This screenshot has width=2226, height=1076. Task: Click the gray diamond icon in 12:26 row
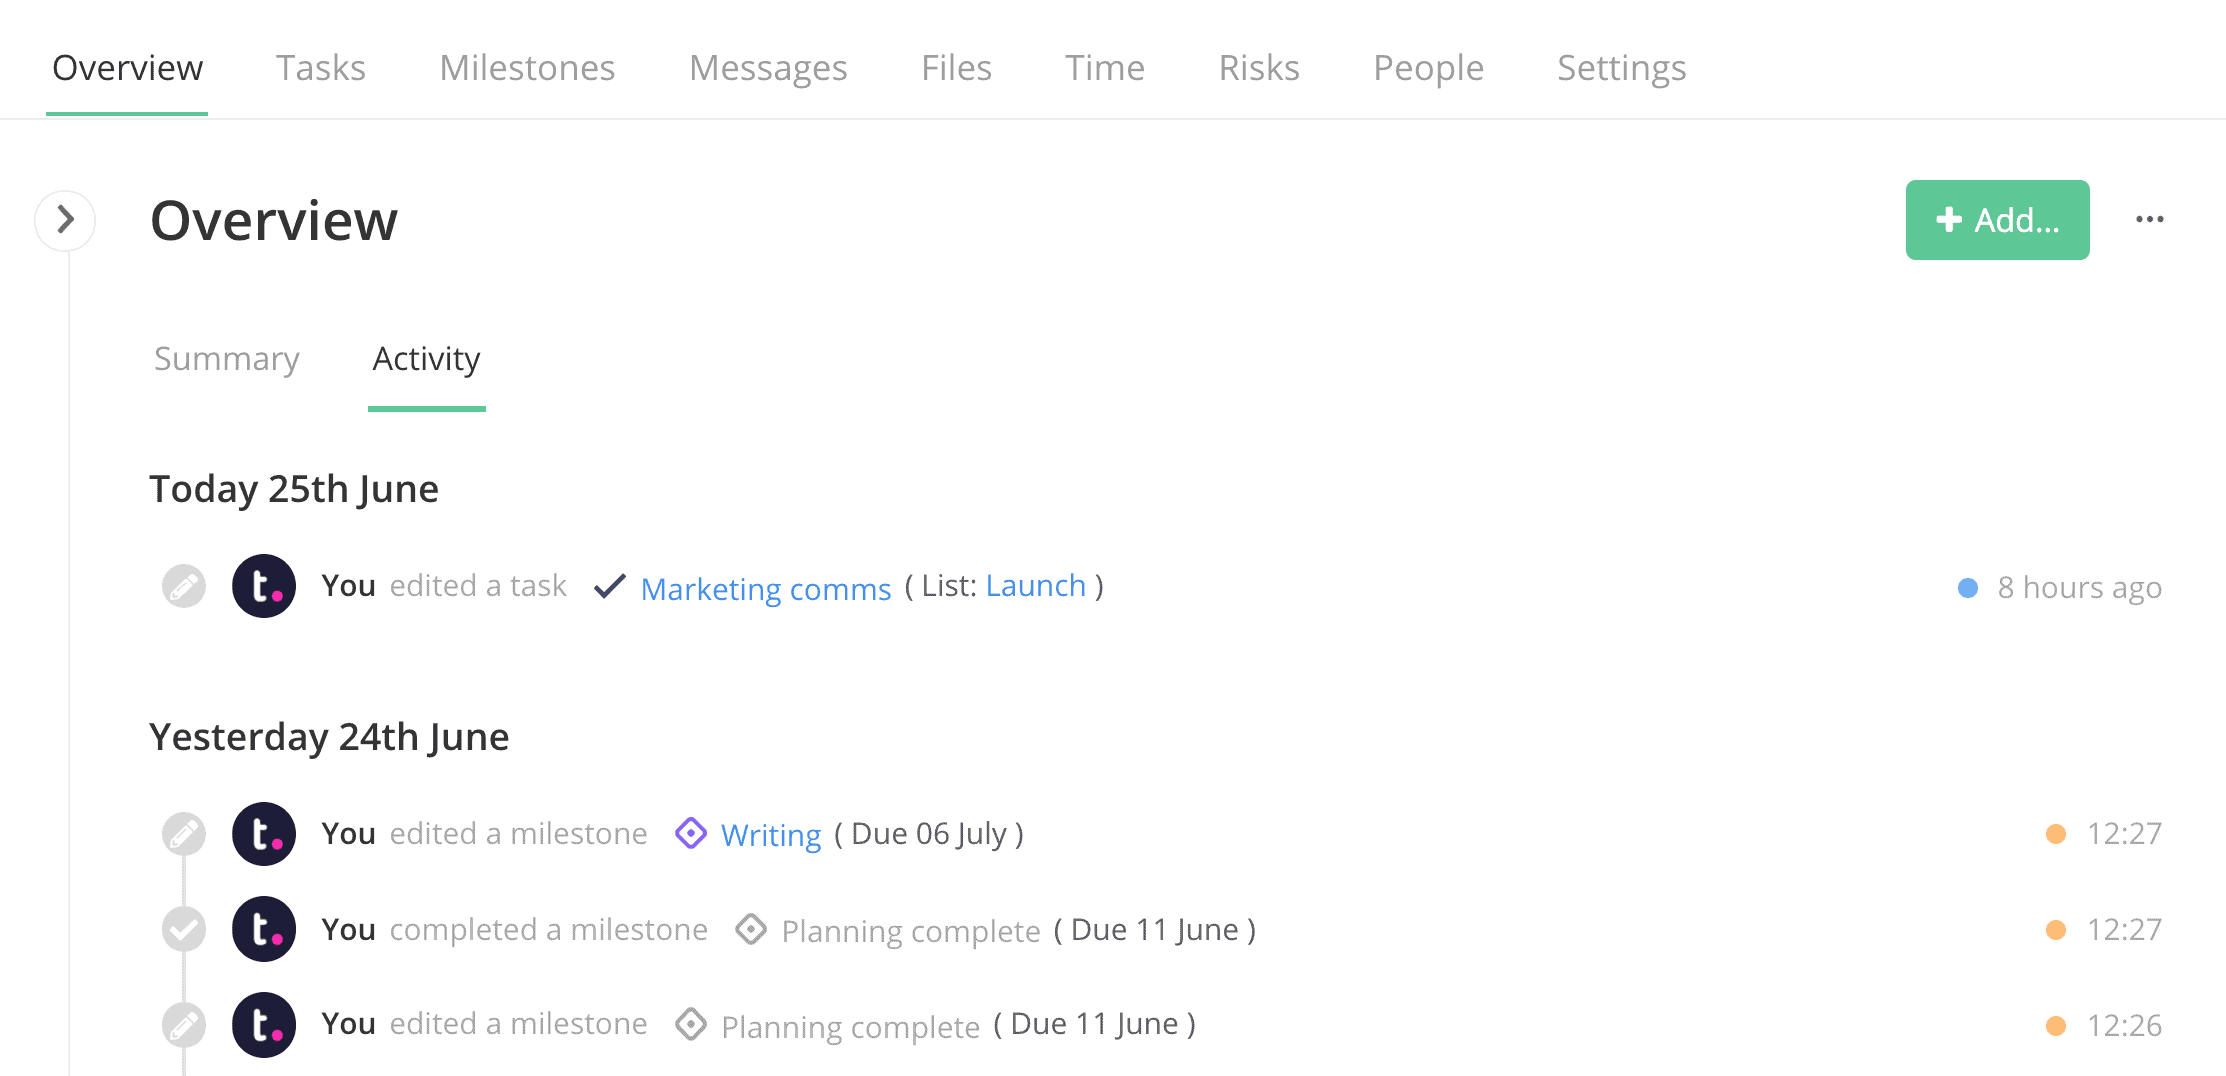tap(691, 1025)
